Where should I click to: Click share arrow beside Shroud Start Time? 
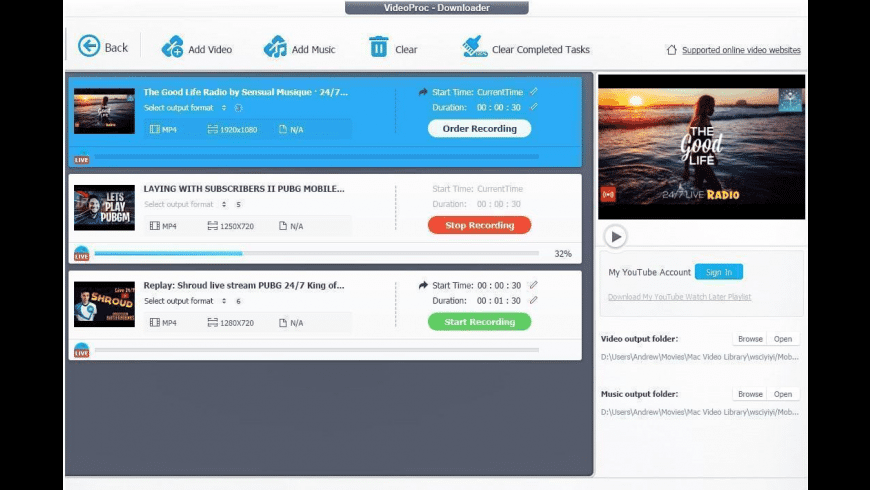423,285
